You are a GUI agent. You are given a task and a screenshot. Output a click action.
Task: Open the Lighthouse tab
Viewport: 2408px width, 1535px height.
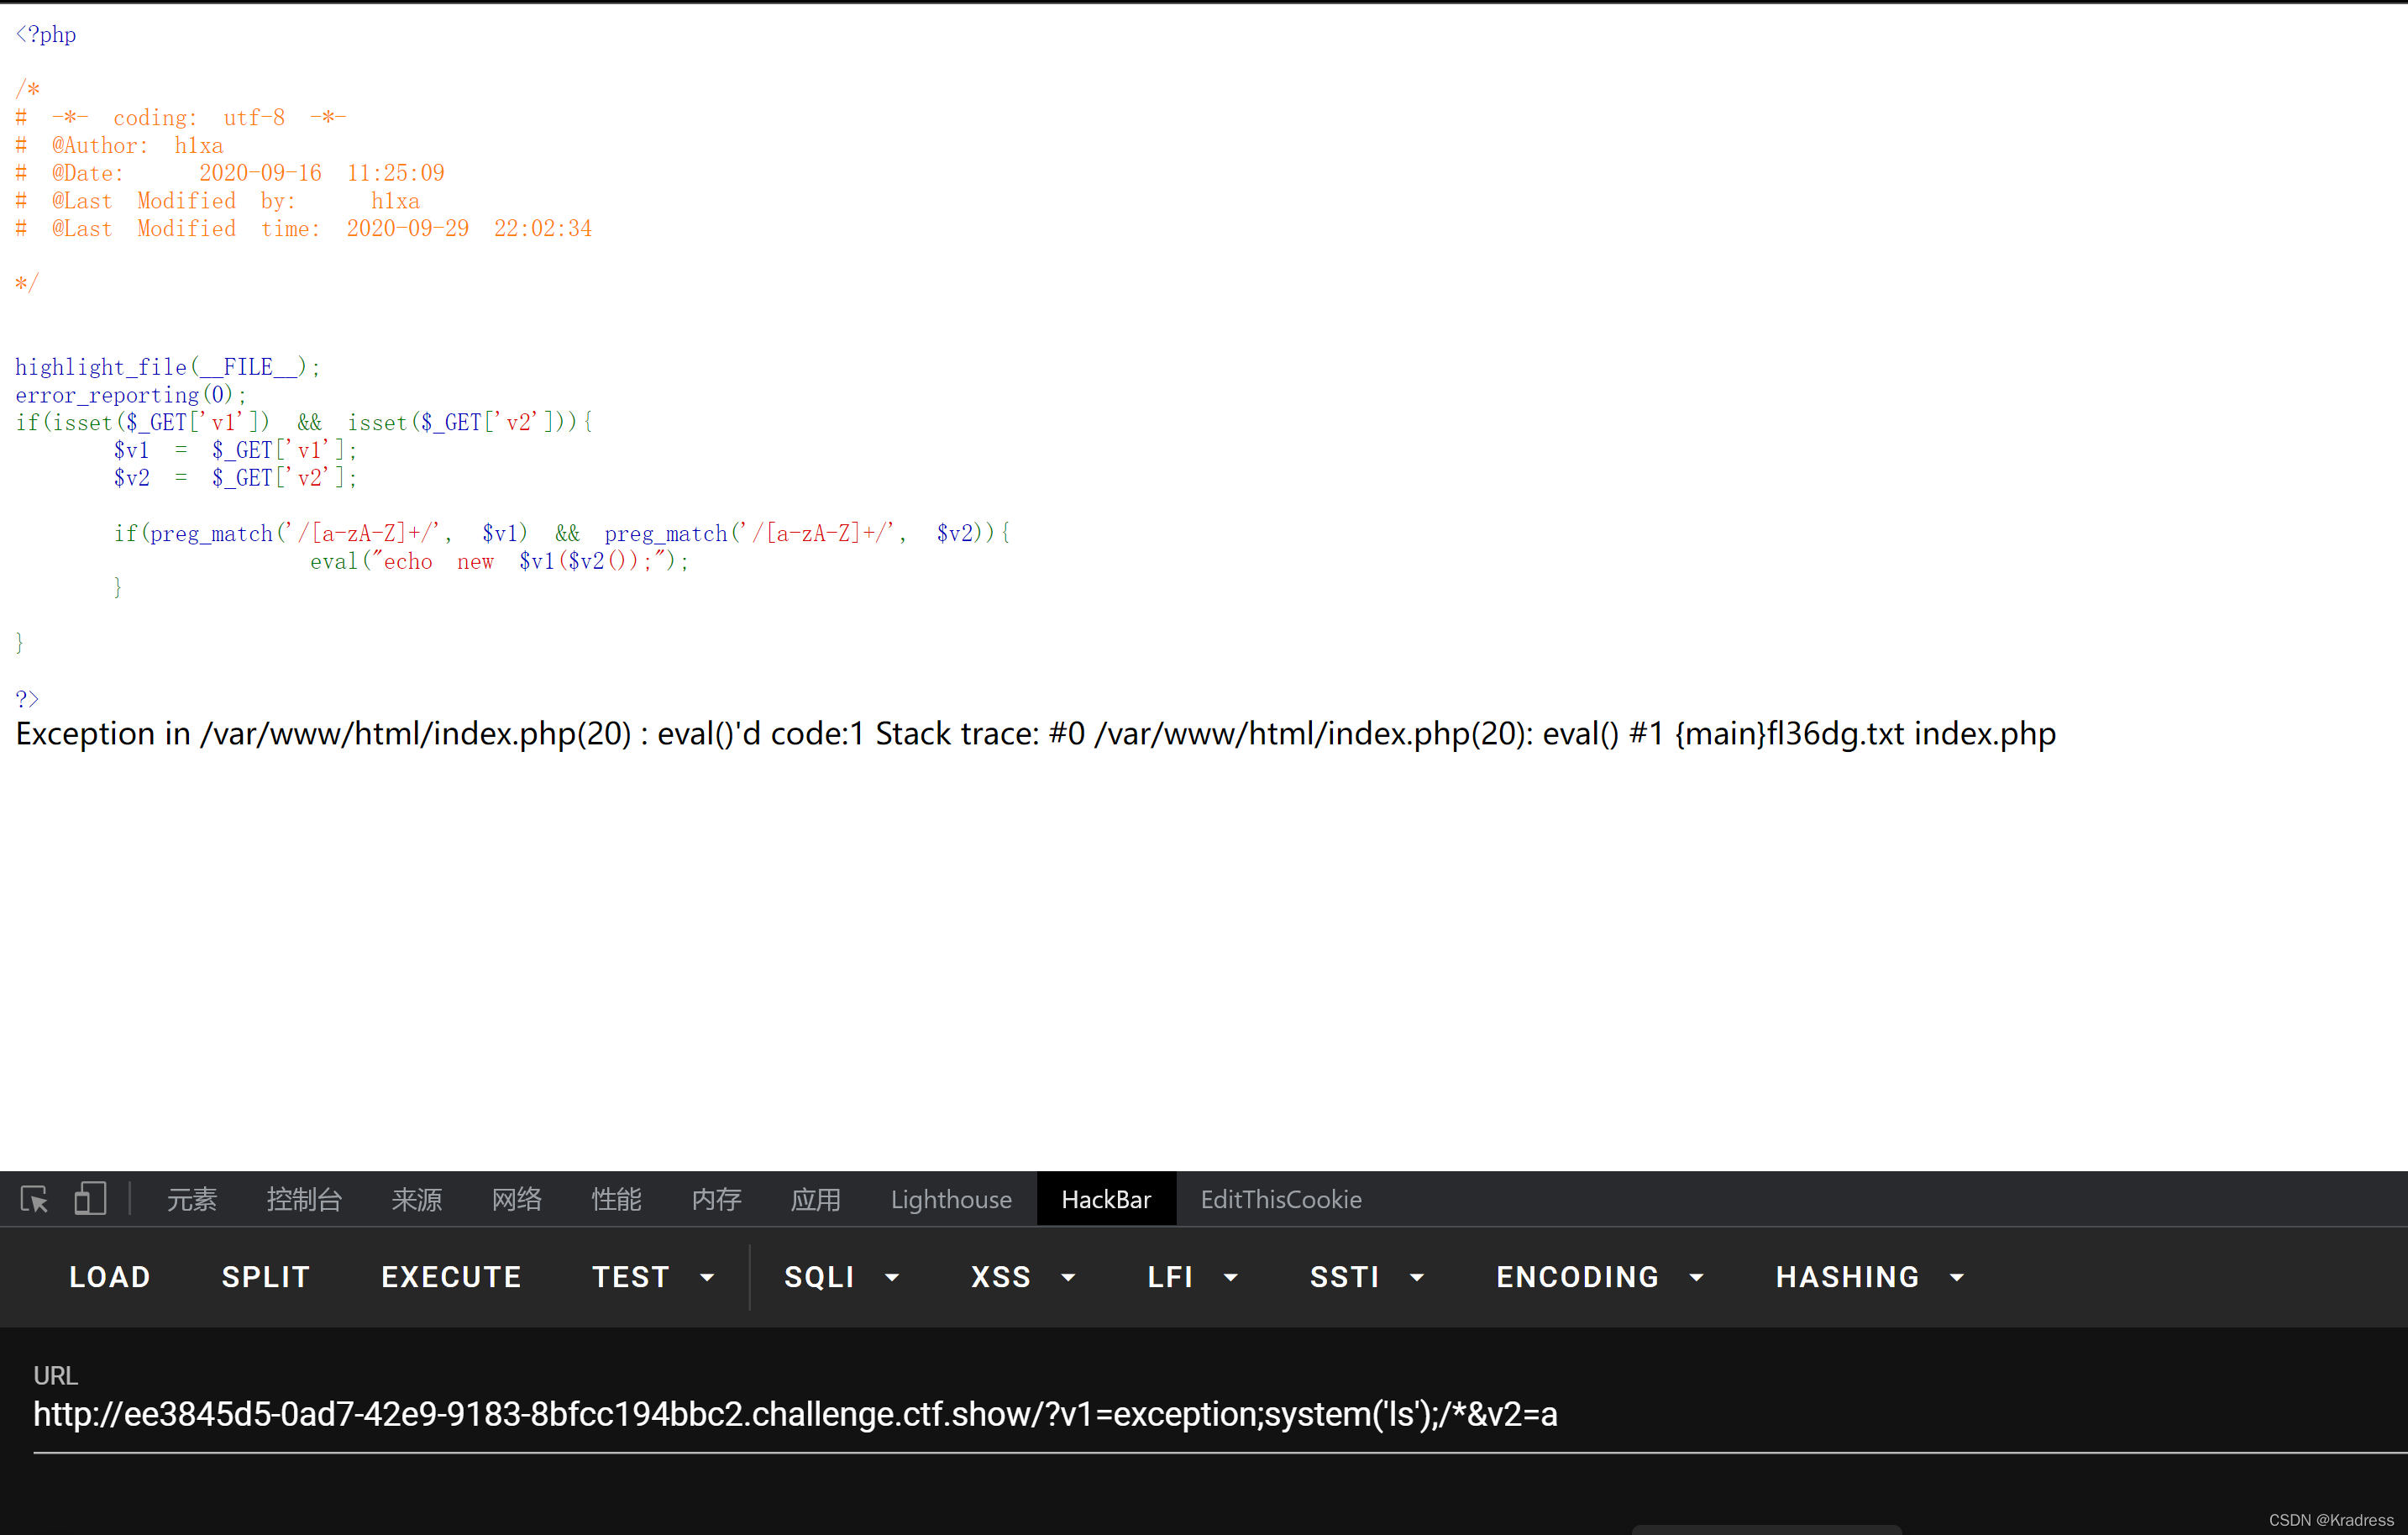coord(950,1199)
